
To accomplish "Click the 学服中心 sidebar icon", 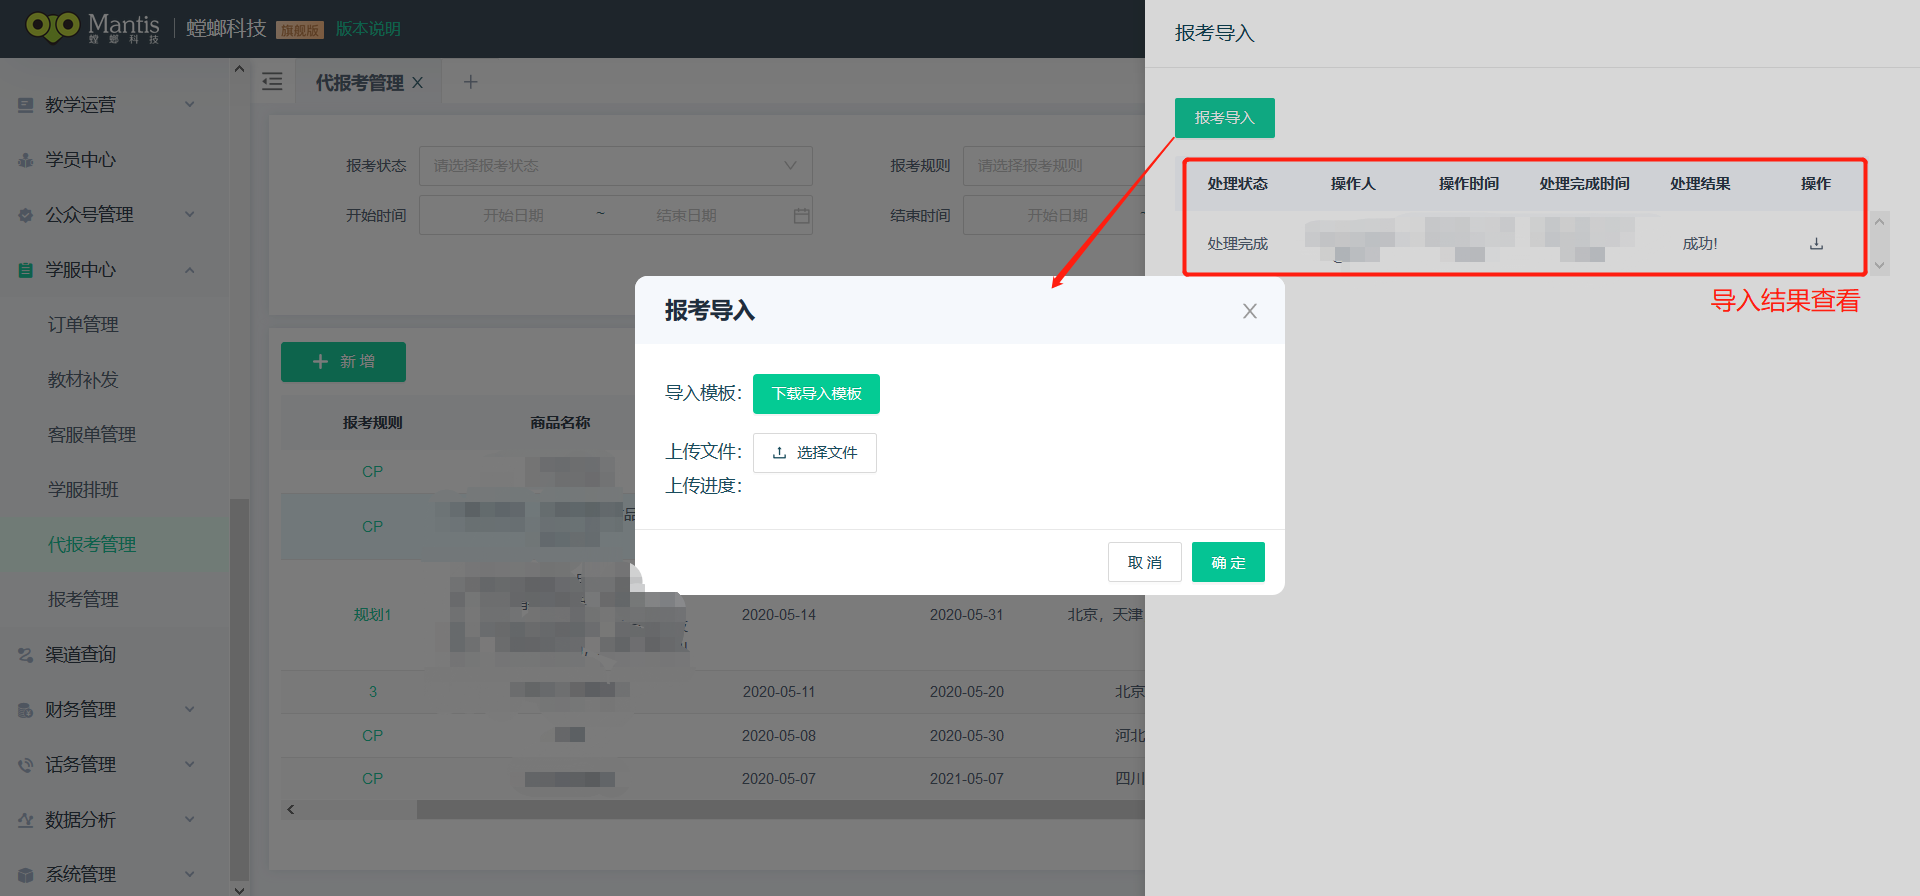I will pyautogui.click(x=26, y=270).
